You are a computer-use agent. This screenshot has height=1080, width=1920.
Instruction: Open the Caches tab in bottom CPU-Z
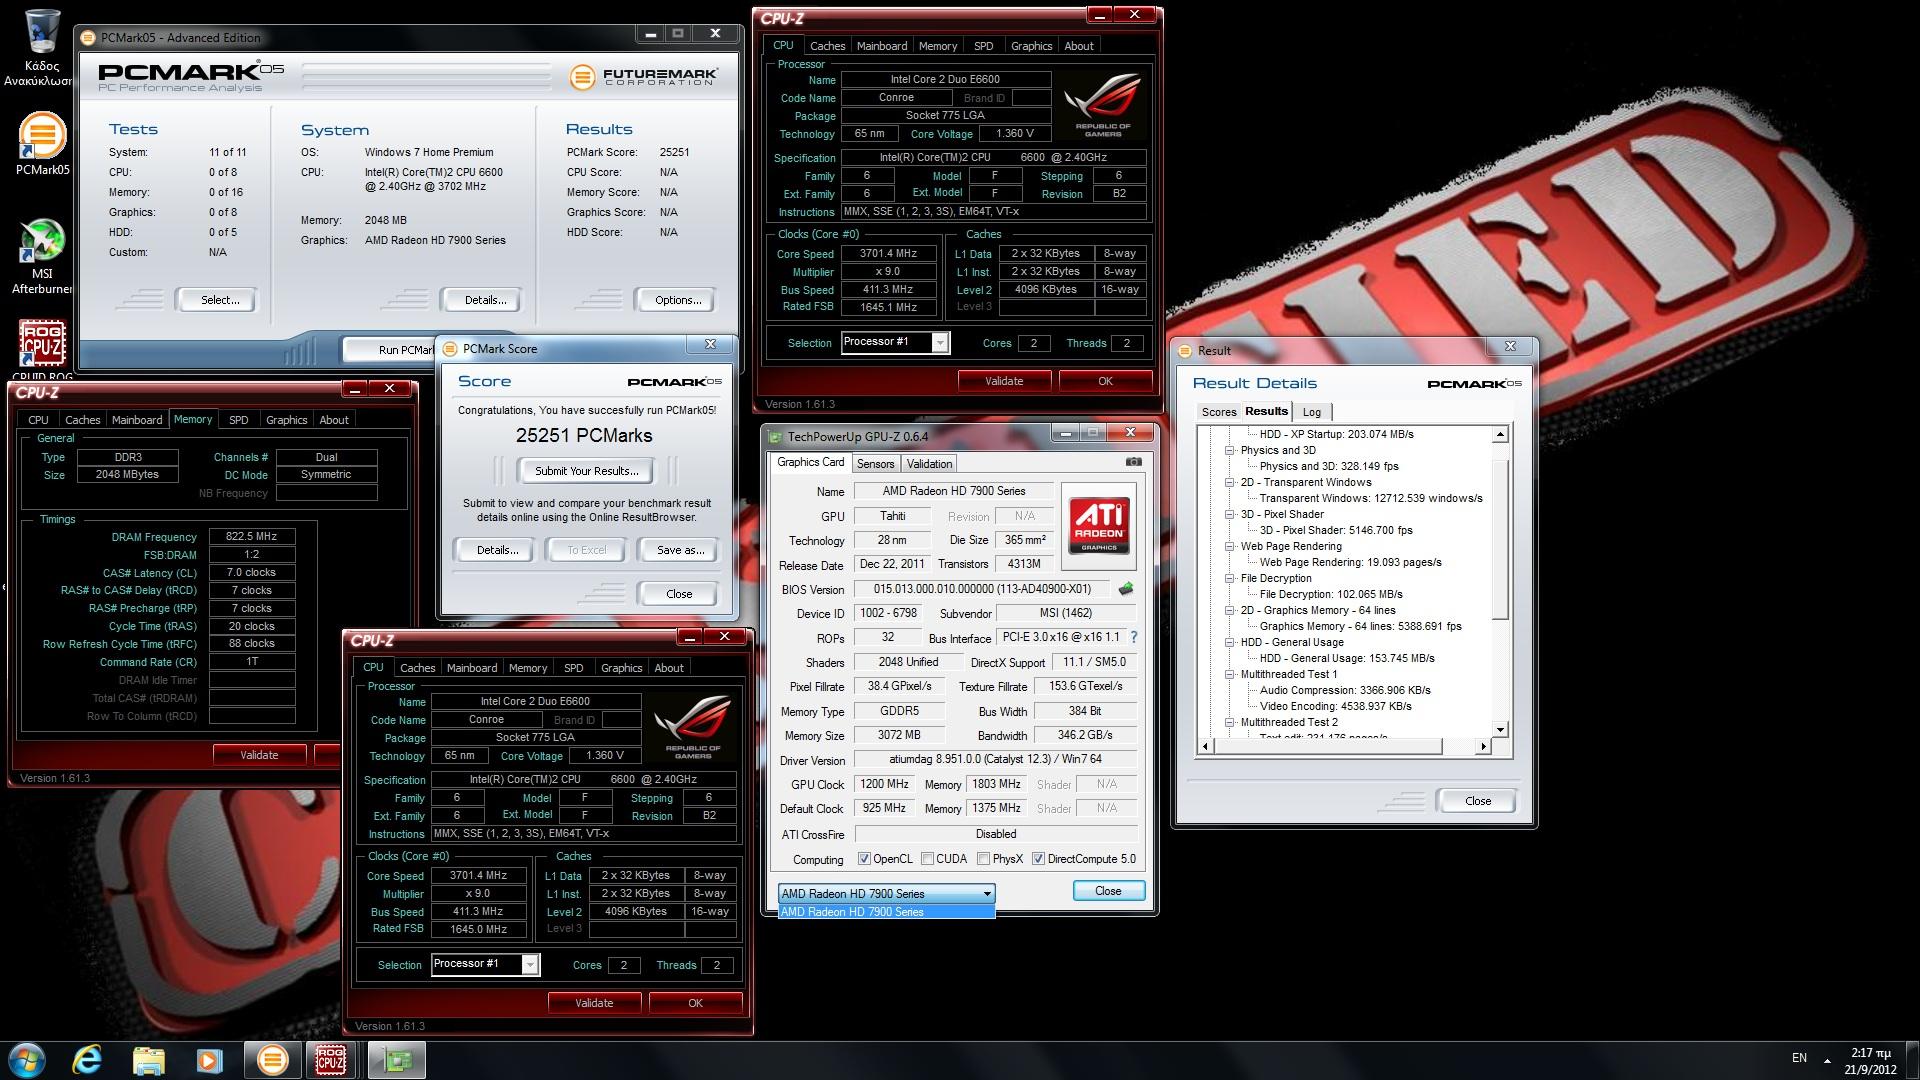click(x=417, y=668)
